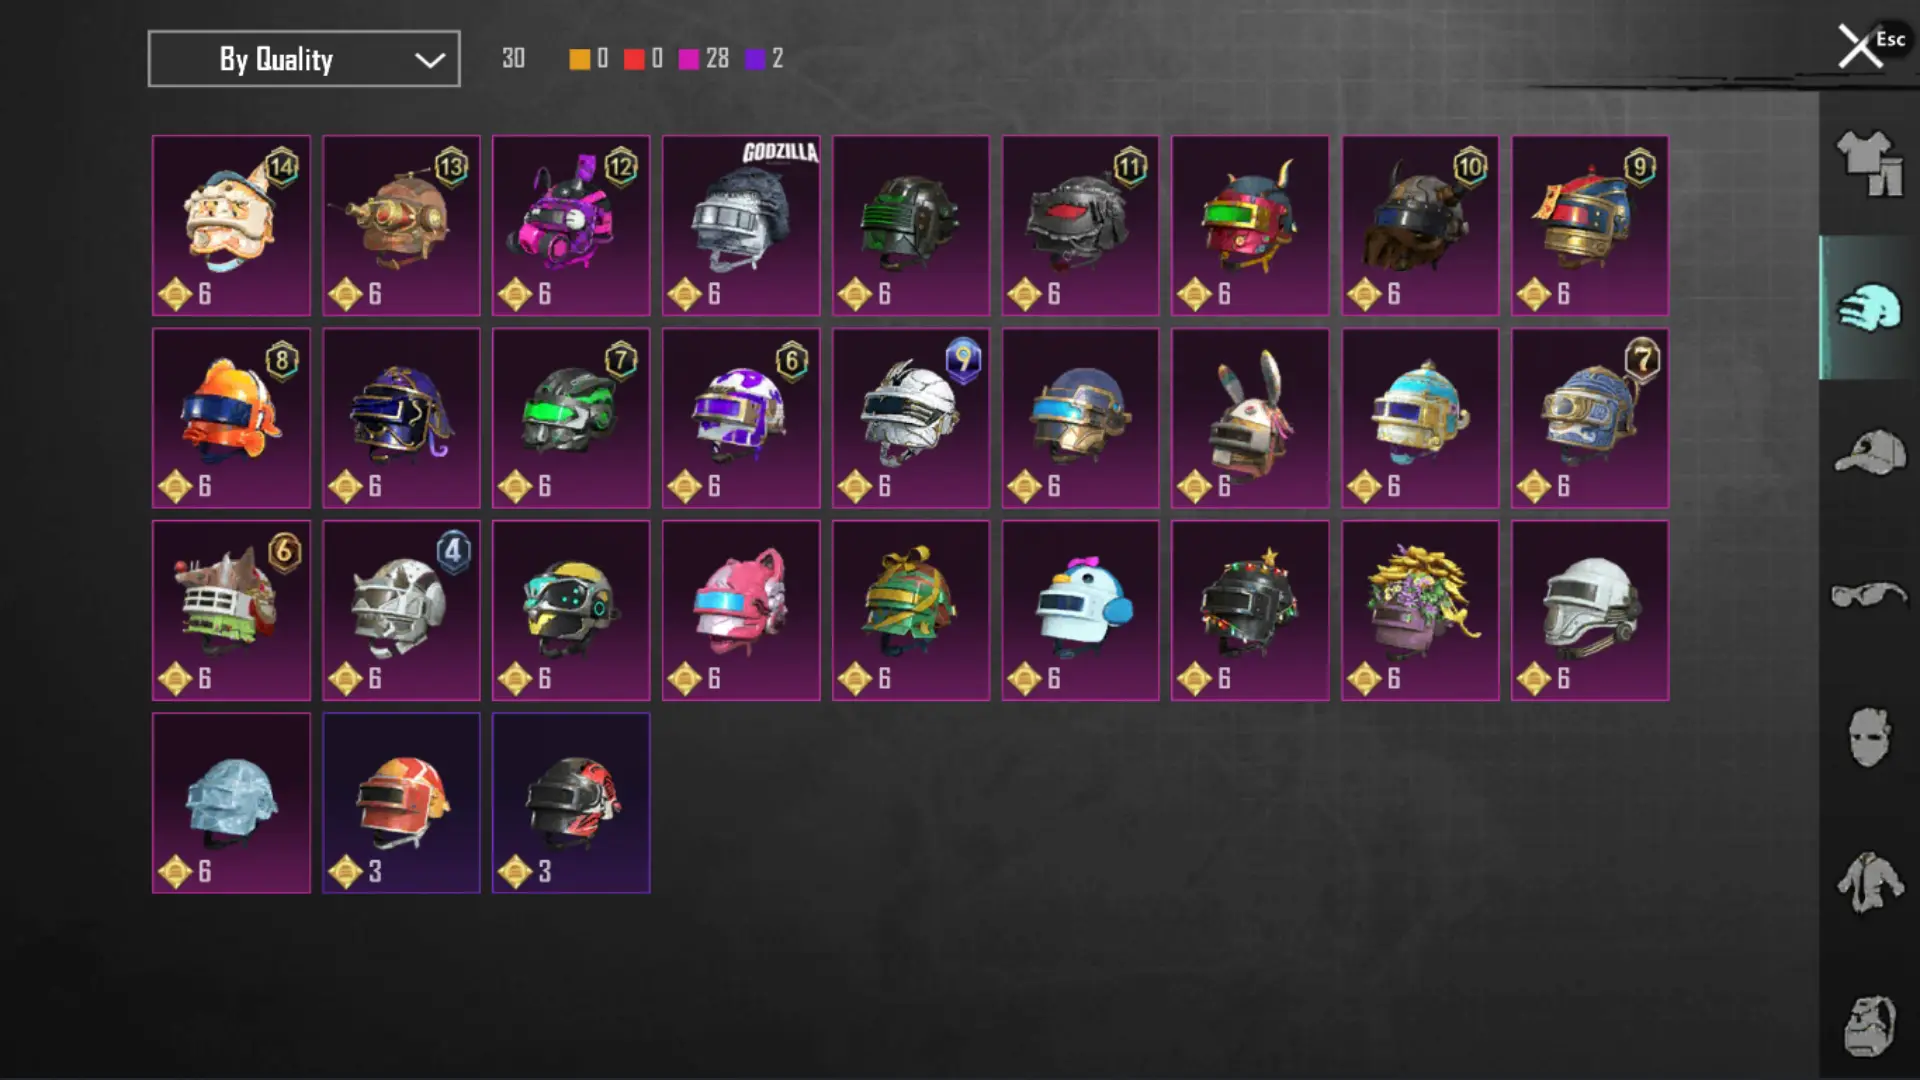1920x1080 pixels.
Task: Click the dropdown chevron arrow
Action: coord(430,60)
